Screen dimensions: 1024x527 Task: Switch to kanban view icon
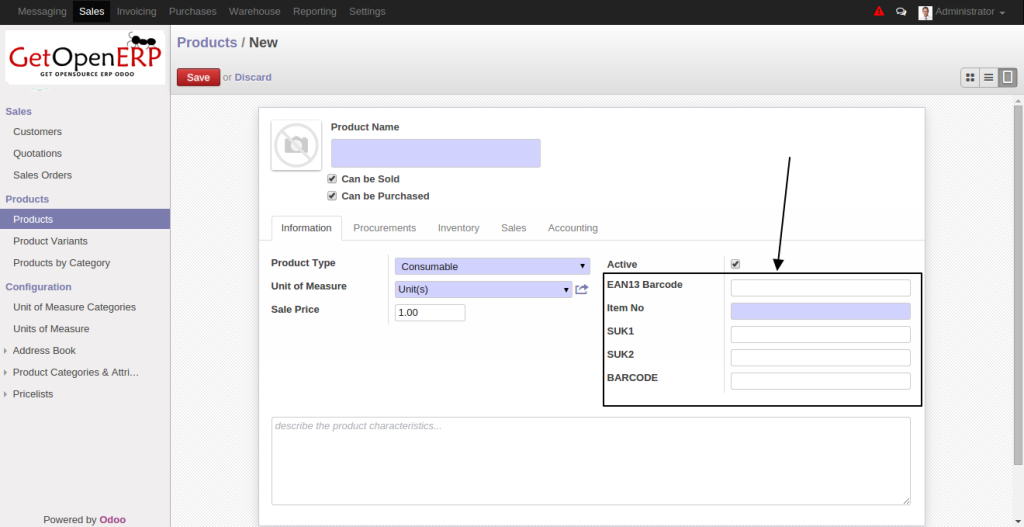click(x=969, y=77)
